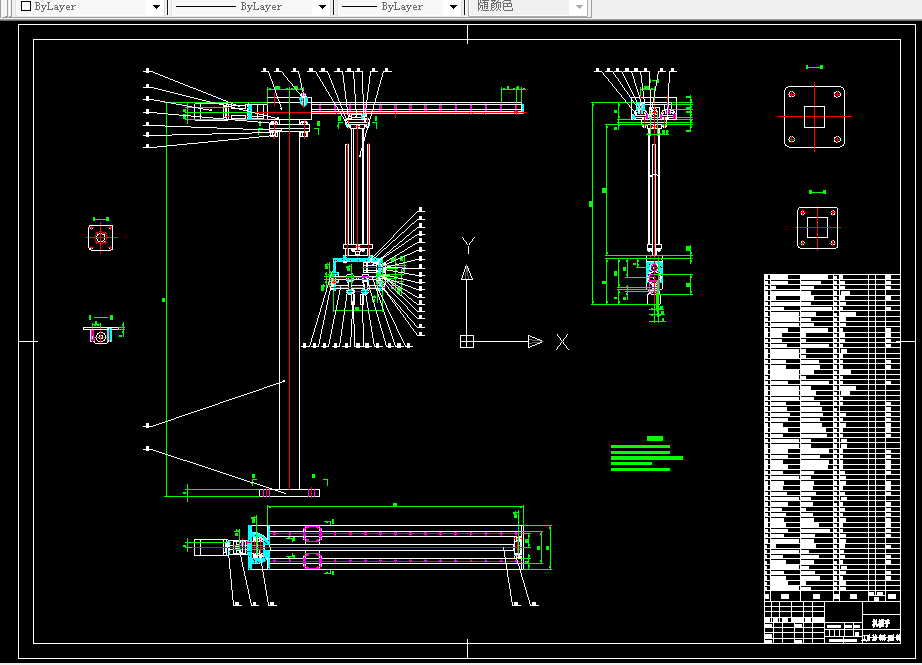The image size is (922, 665).
Task: Click the white ByLayer color swatch square
Action: tap(26, 6)
